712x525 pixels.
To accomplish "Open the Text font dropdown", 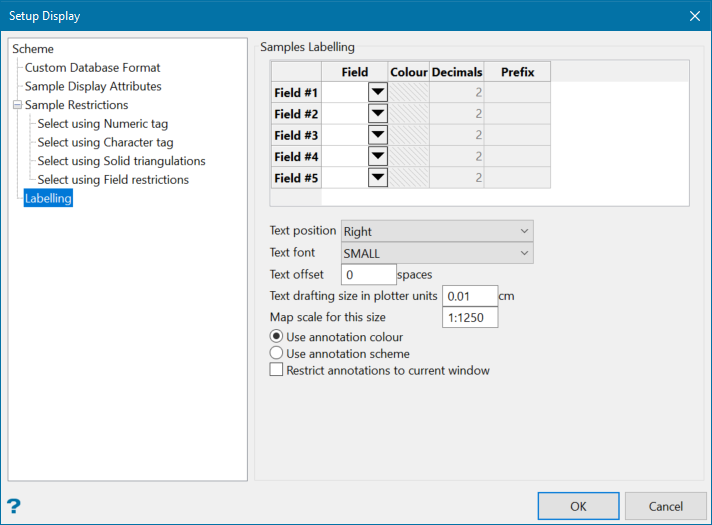I will point(437,253).
